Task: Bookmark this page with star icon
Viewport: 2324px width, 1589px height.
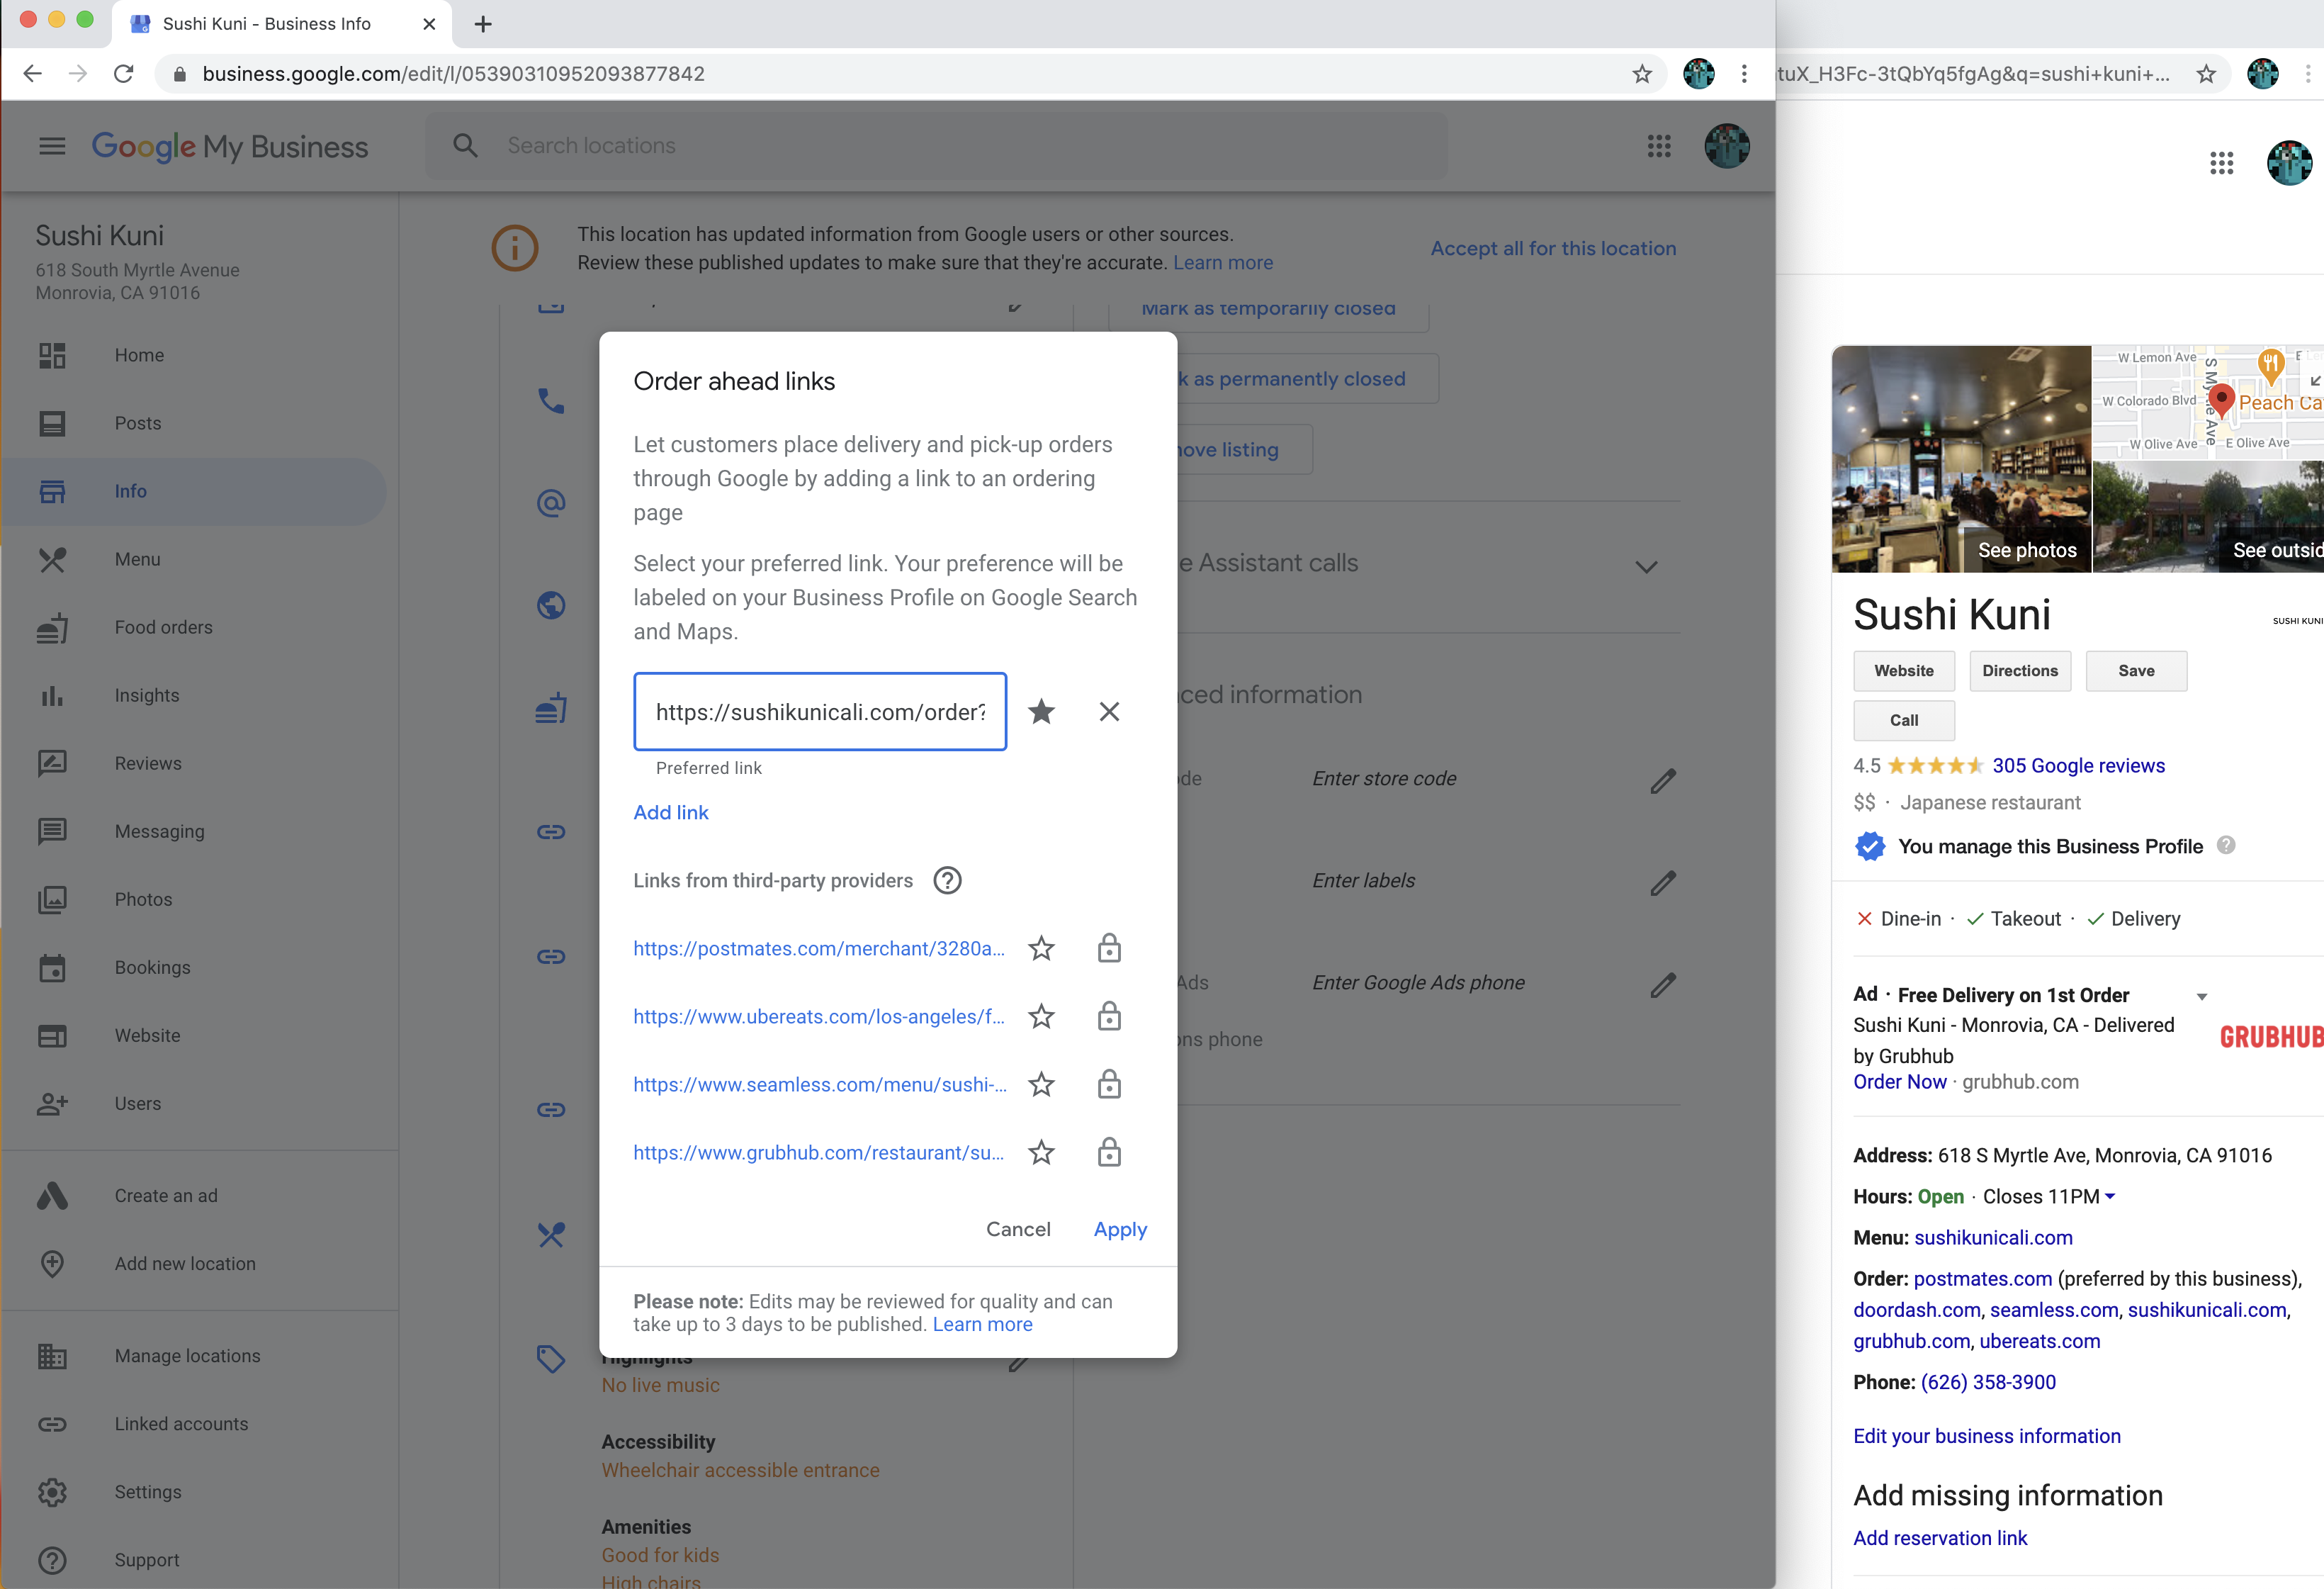Action: [1642, 74]
